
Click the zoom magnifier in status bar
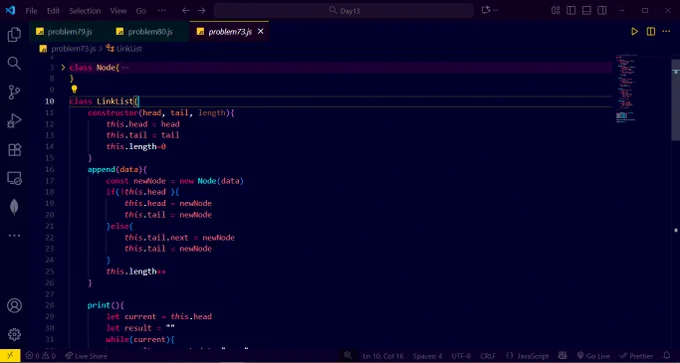pos(348,356)
